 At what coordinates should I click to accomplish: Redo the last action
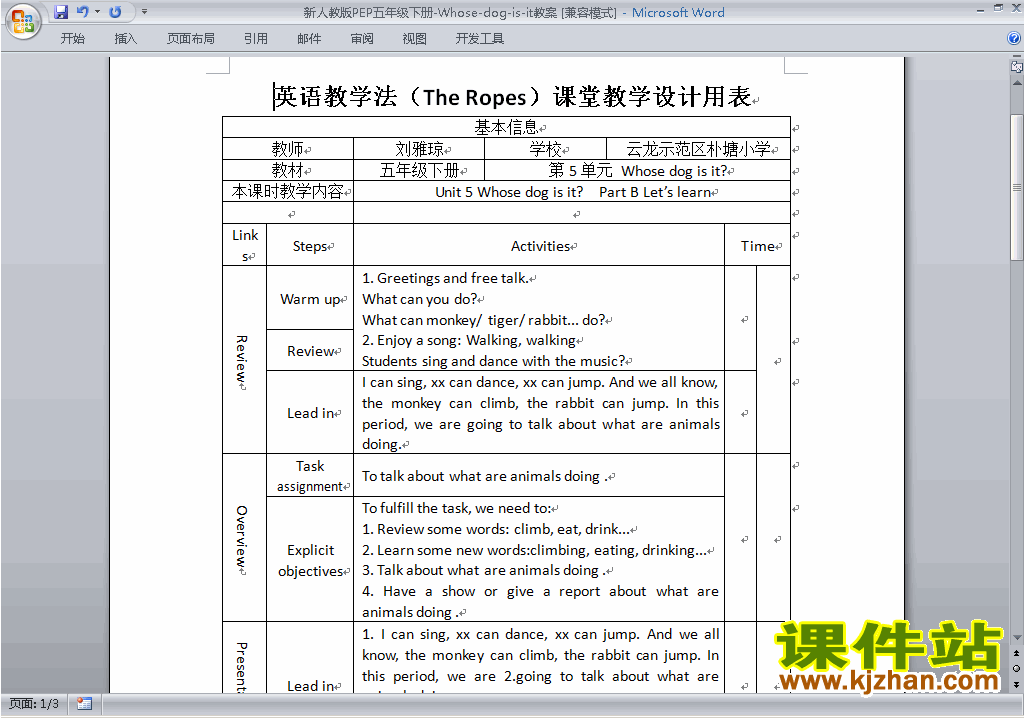pos(116,12)
